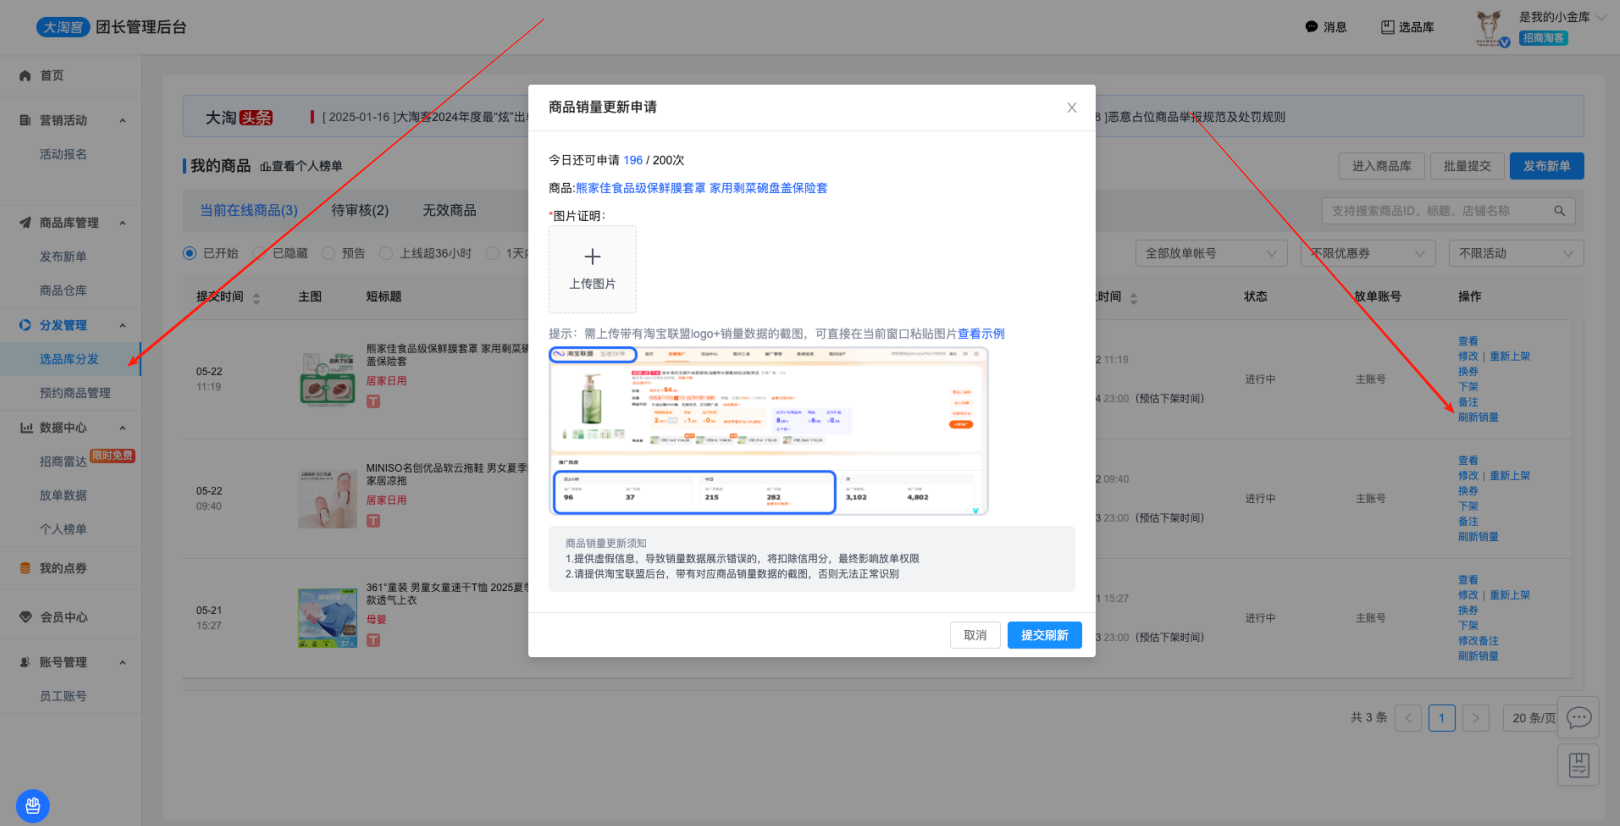This screenshot has width=1620, height=826.
Task: Click the search magnifier icon
Action: tap(1559, 211)
